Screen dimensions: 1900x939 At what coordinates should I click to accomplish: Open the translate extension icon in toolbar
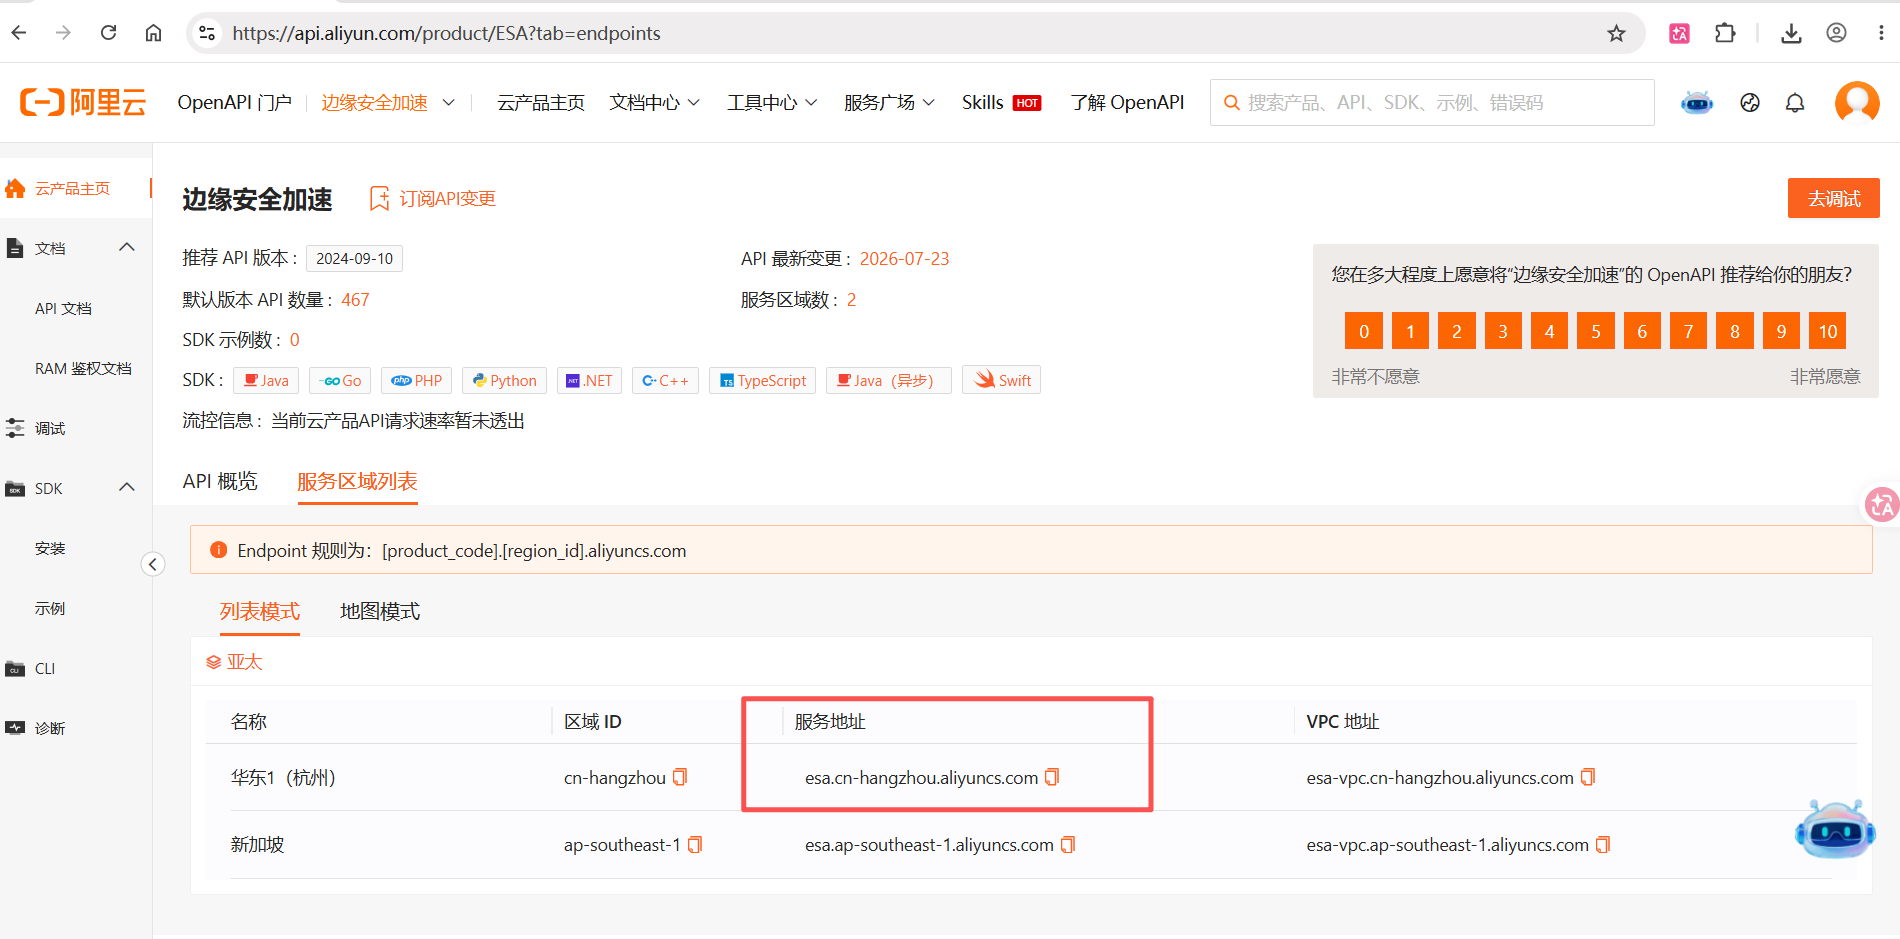[x=1679, y=33]
